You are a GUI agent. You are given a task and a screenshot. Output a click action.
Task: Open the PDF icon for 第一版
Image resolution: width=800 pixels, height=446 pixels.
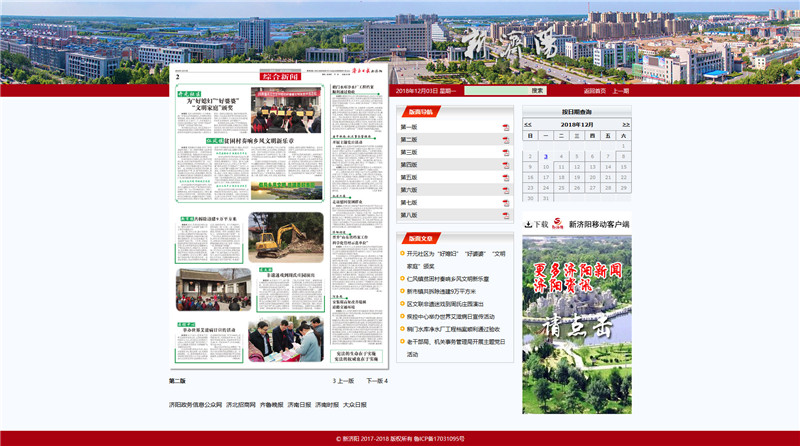(506, 128)
